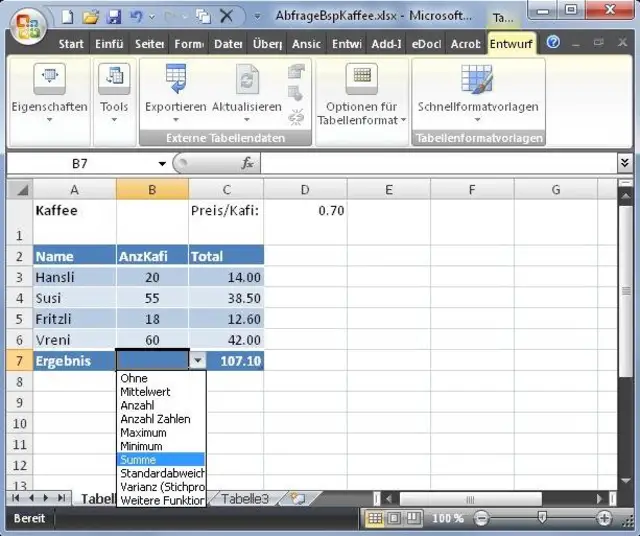
Task: Expand the Aktualisieren dropdown arrow
Action: pyautogui.click(x=247, y=120)
